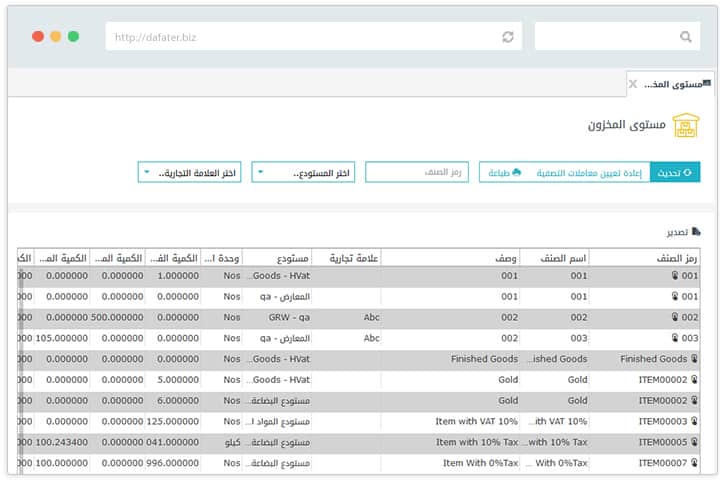
Task: Click the اسم الصنف column header
Action: 564,258
